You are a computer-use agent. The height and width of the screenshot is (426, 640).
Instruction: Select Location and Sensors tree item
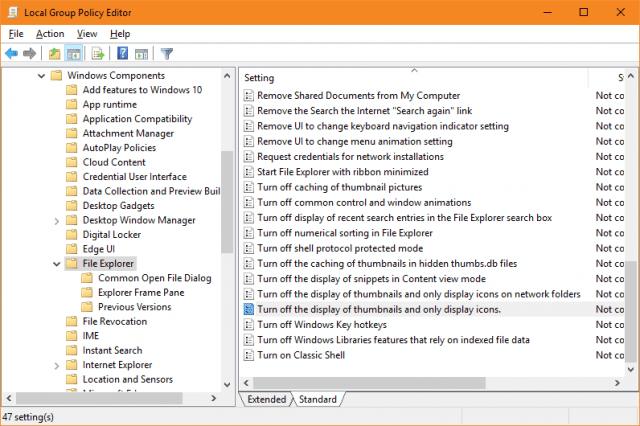pyautogui.click(x=127, y=379)
